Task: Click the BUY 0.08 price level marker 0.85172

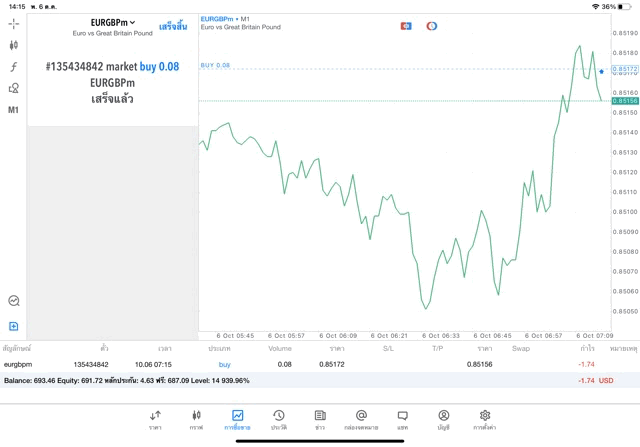Action: click(x=624, y=70)
